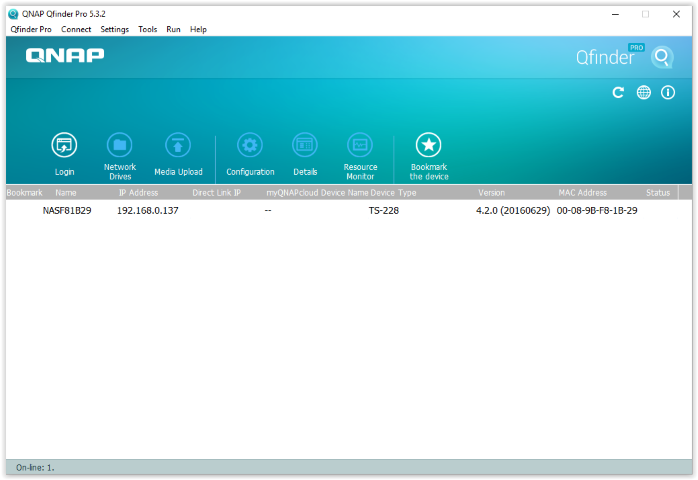
Task: Open the Tools menu
Action: [x=147, y=29]
